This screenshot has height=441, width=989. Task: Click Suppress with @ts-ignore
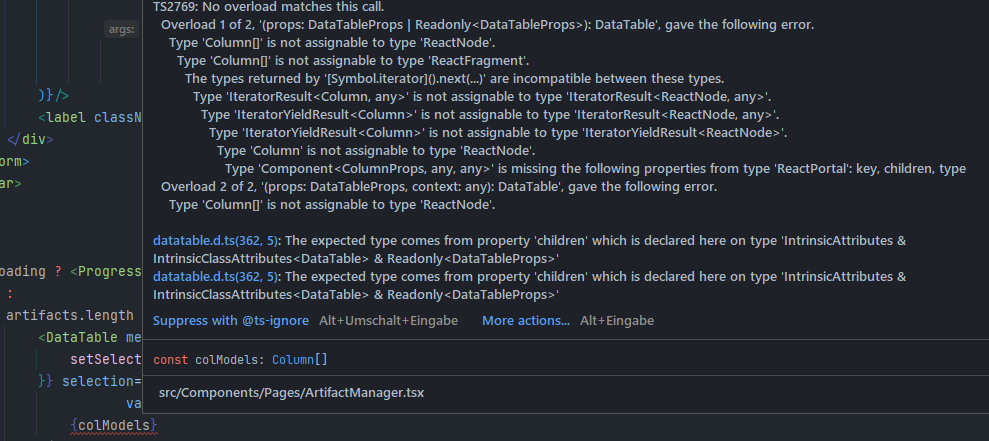231,321
